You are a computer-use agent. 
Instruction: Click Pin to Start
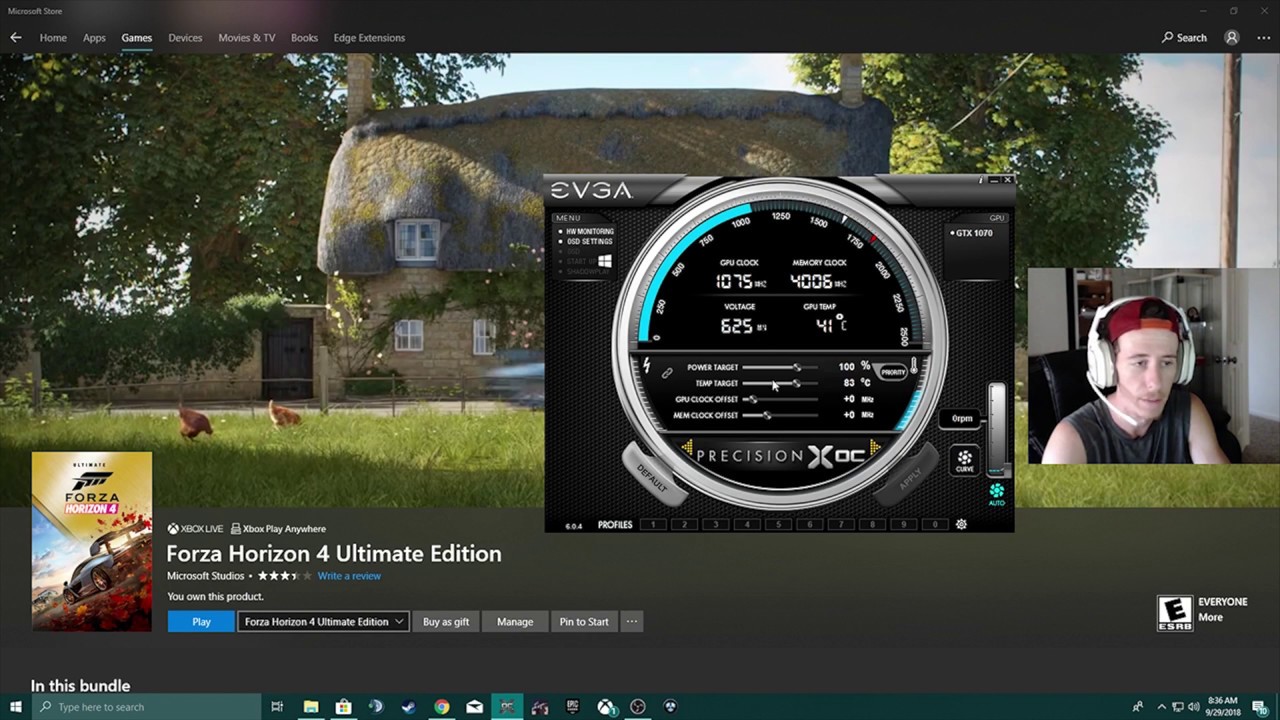coord(584,621)
